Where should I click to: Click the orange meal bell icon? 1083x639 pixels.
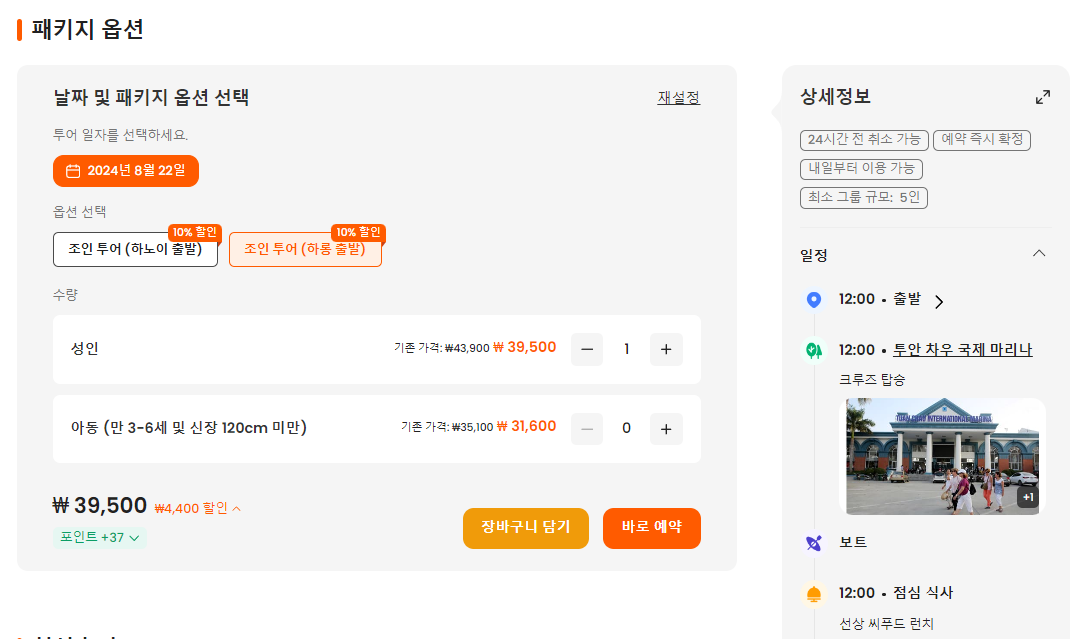[814, 594]
